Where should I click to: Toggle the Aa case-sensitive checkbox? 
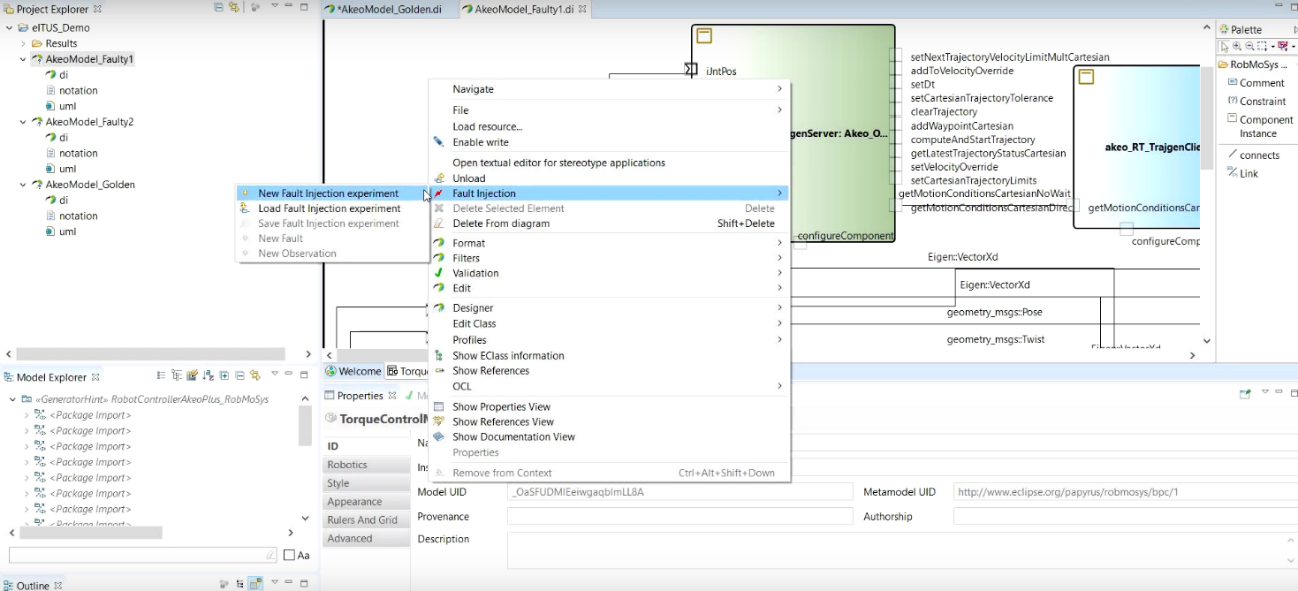[289, 555]
